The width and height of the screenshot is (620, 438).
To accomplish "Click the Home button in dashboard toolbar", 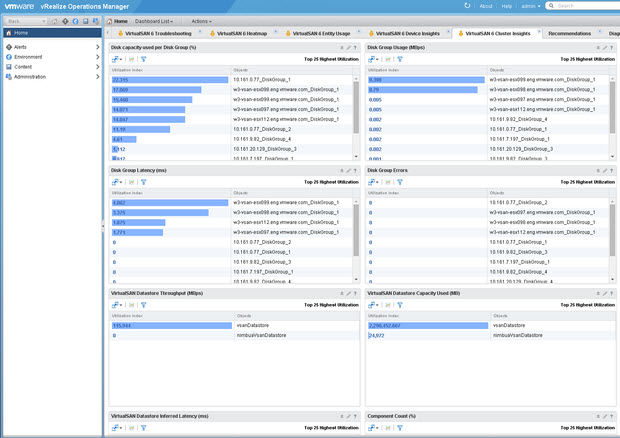I will (x=117, y=21).
